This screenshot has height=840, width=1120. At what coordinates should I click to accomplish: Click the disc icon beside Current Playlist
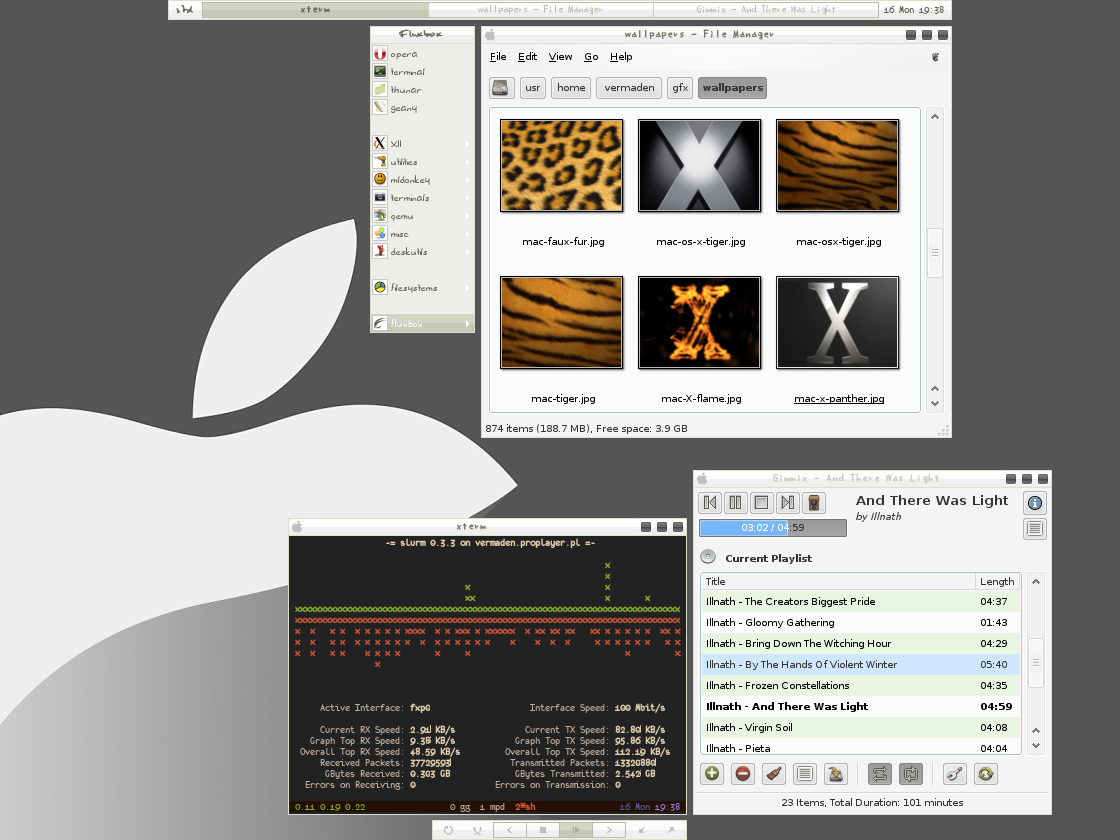(x=708, y=557)
